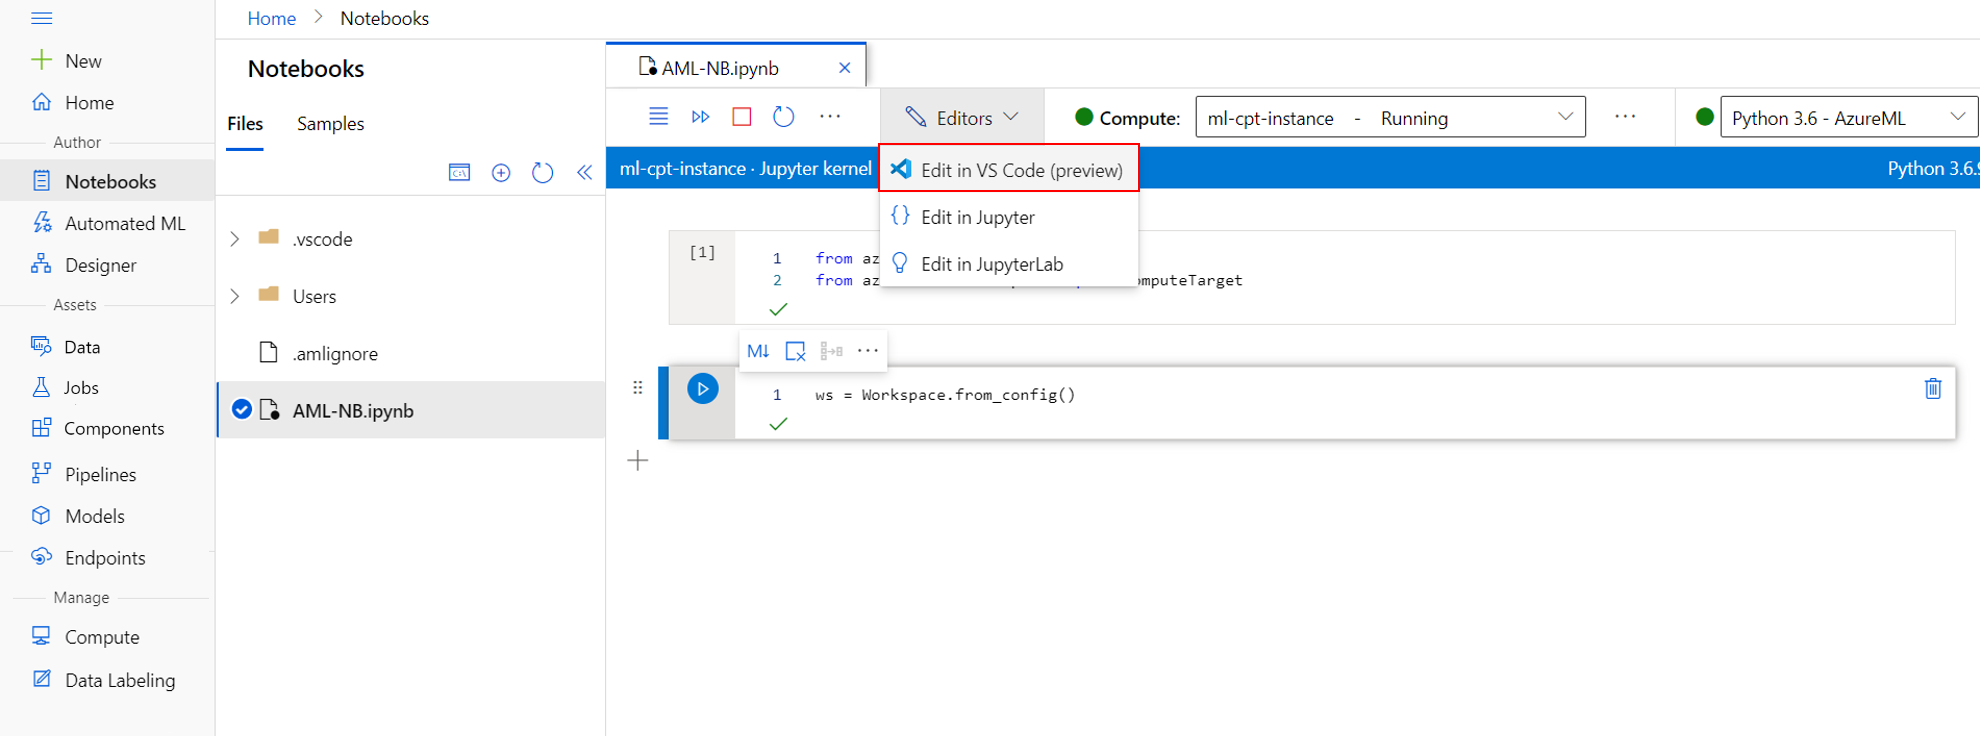Open the Data assets page
Screen dimensions: 1980x736
[x=66, y=347]
